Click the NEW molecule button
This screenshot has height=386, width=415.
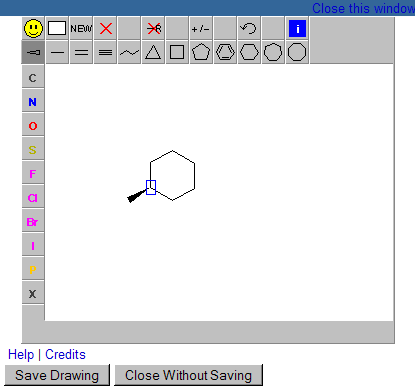(81, 28)
